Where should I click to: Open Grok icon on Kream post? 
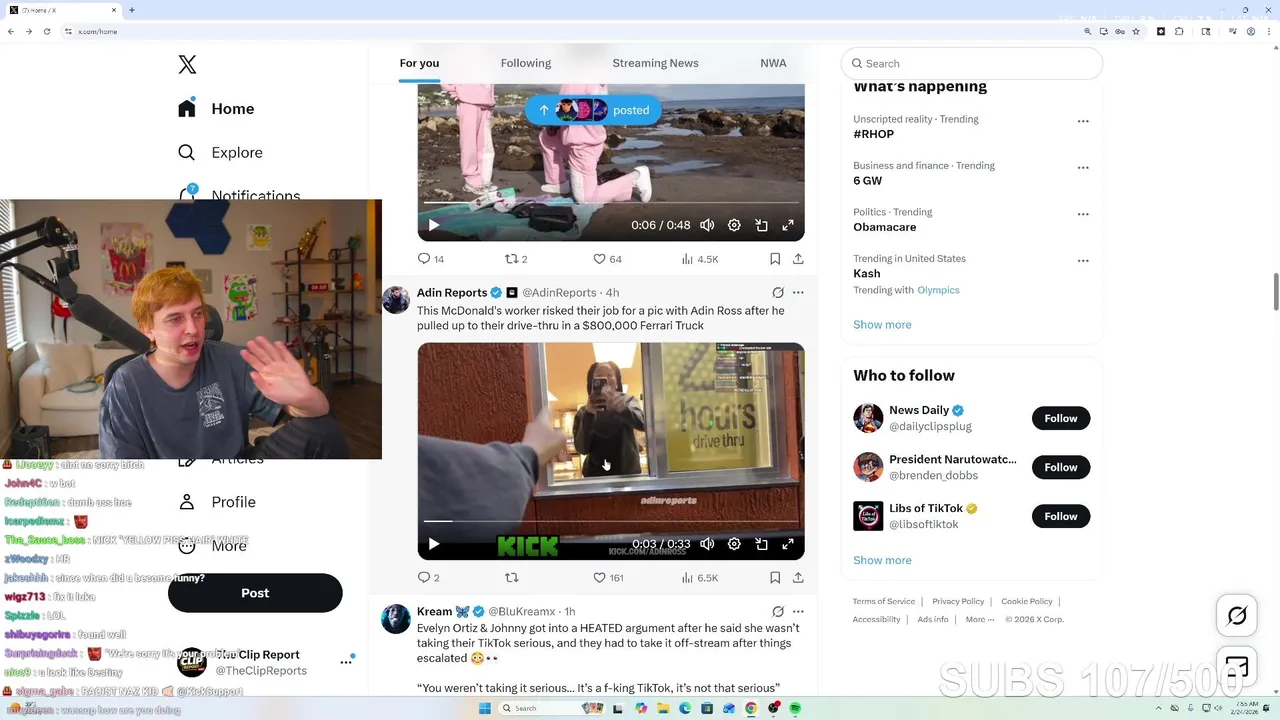coord(778,612)
